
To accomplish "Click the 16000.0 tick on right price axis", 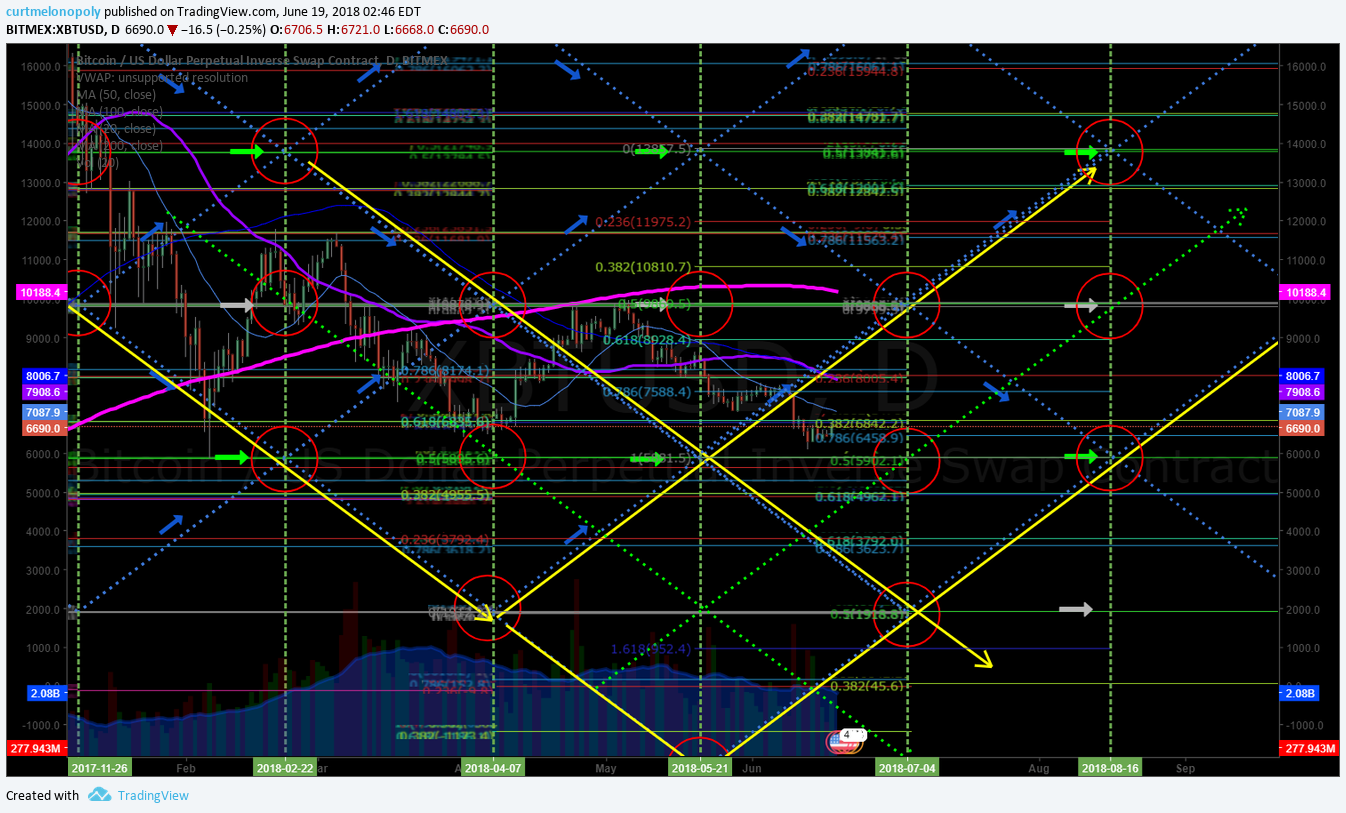I will [1308, 66].
